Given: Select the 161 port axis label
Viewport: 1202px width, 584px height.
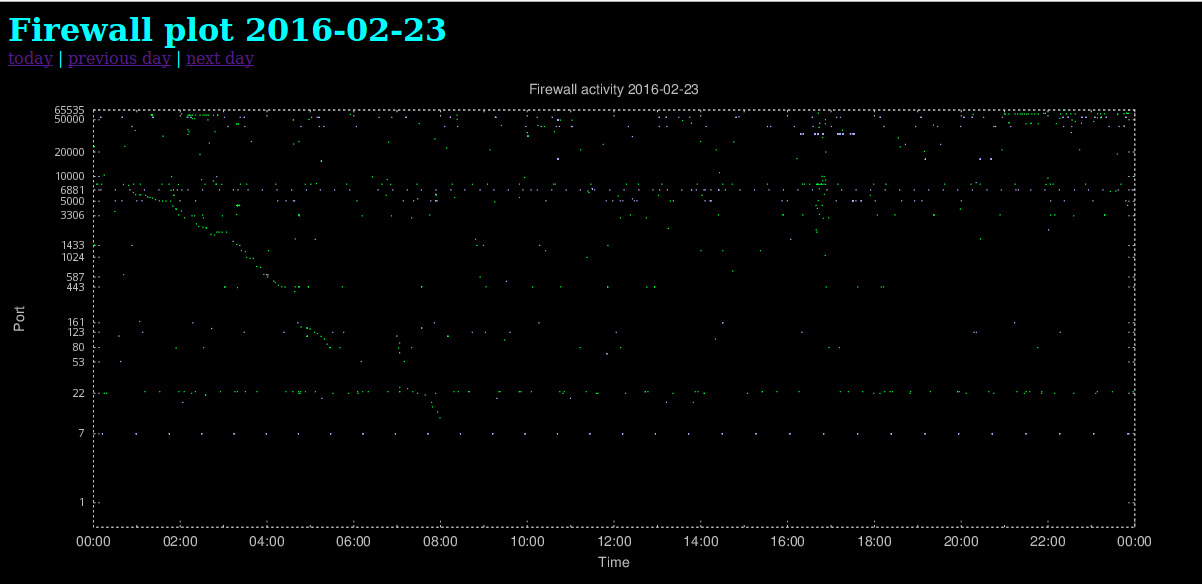Looking at the screenshot, I should (76, 322).
